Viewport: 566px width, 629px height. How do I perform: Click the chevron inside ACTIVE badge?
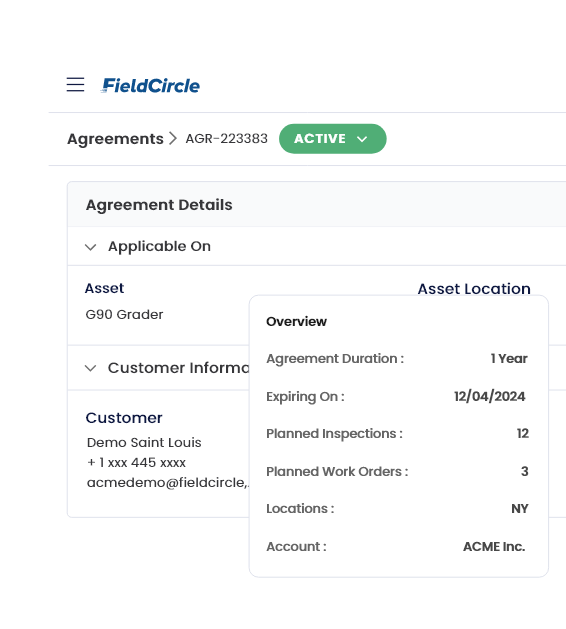tap(362, 139)
